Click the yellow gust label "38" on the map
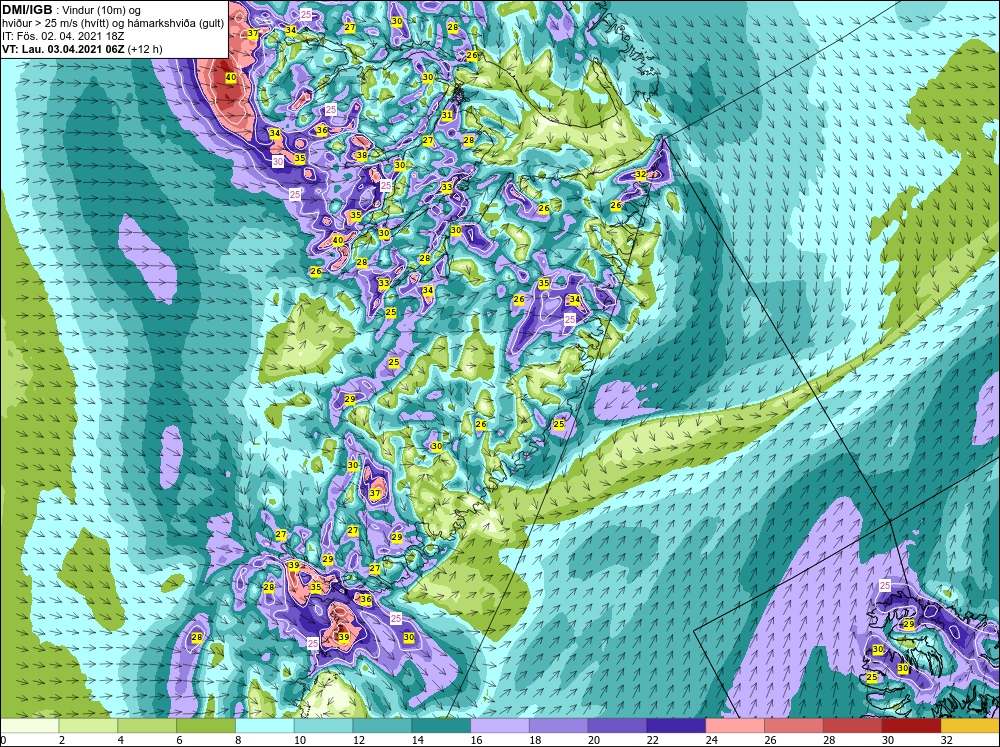The height and width of the screenshot is (747, 1000). pos(362,155)
